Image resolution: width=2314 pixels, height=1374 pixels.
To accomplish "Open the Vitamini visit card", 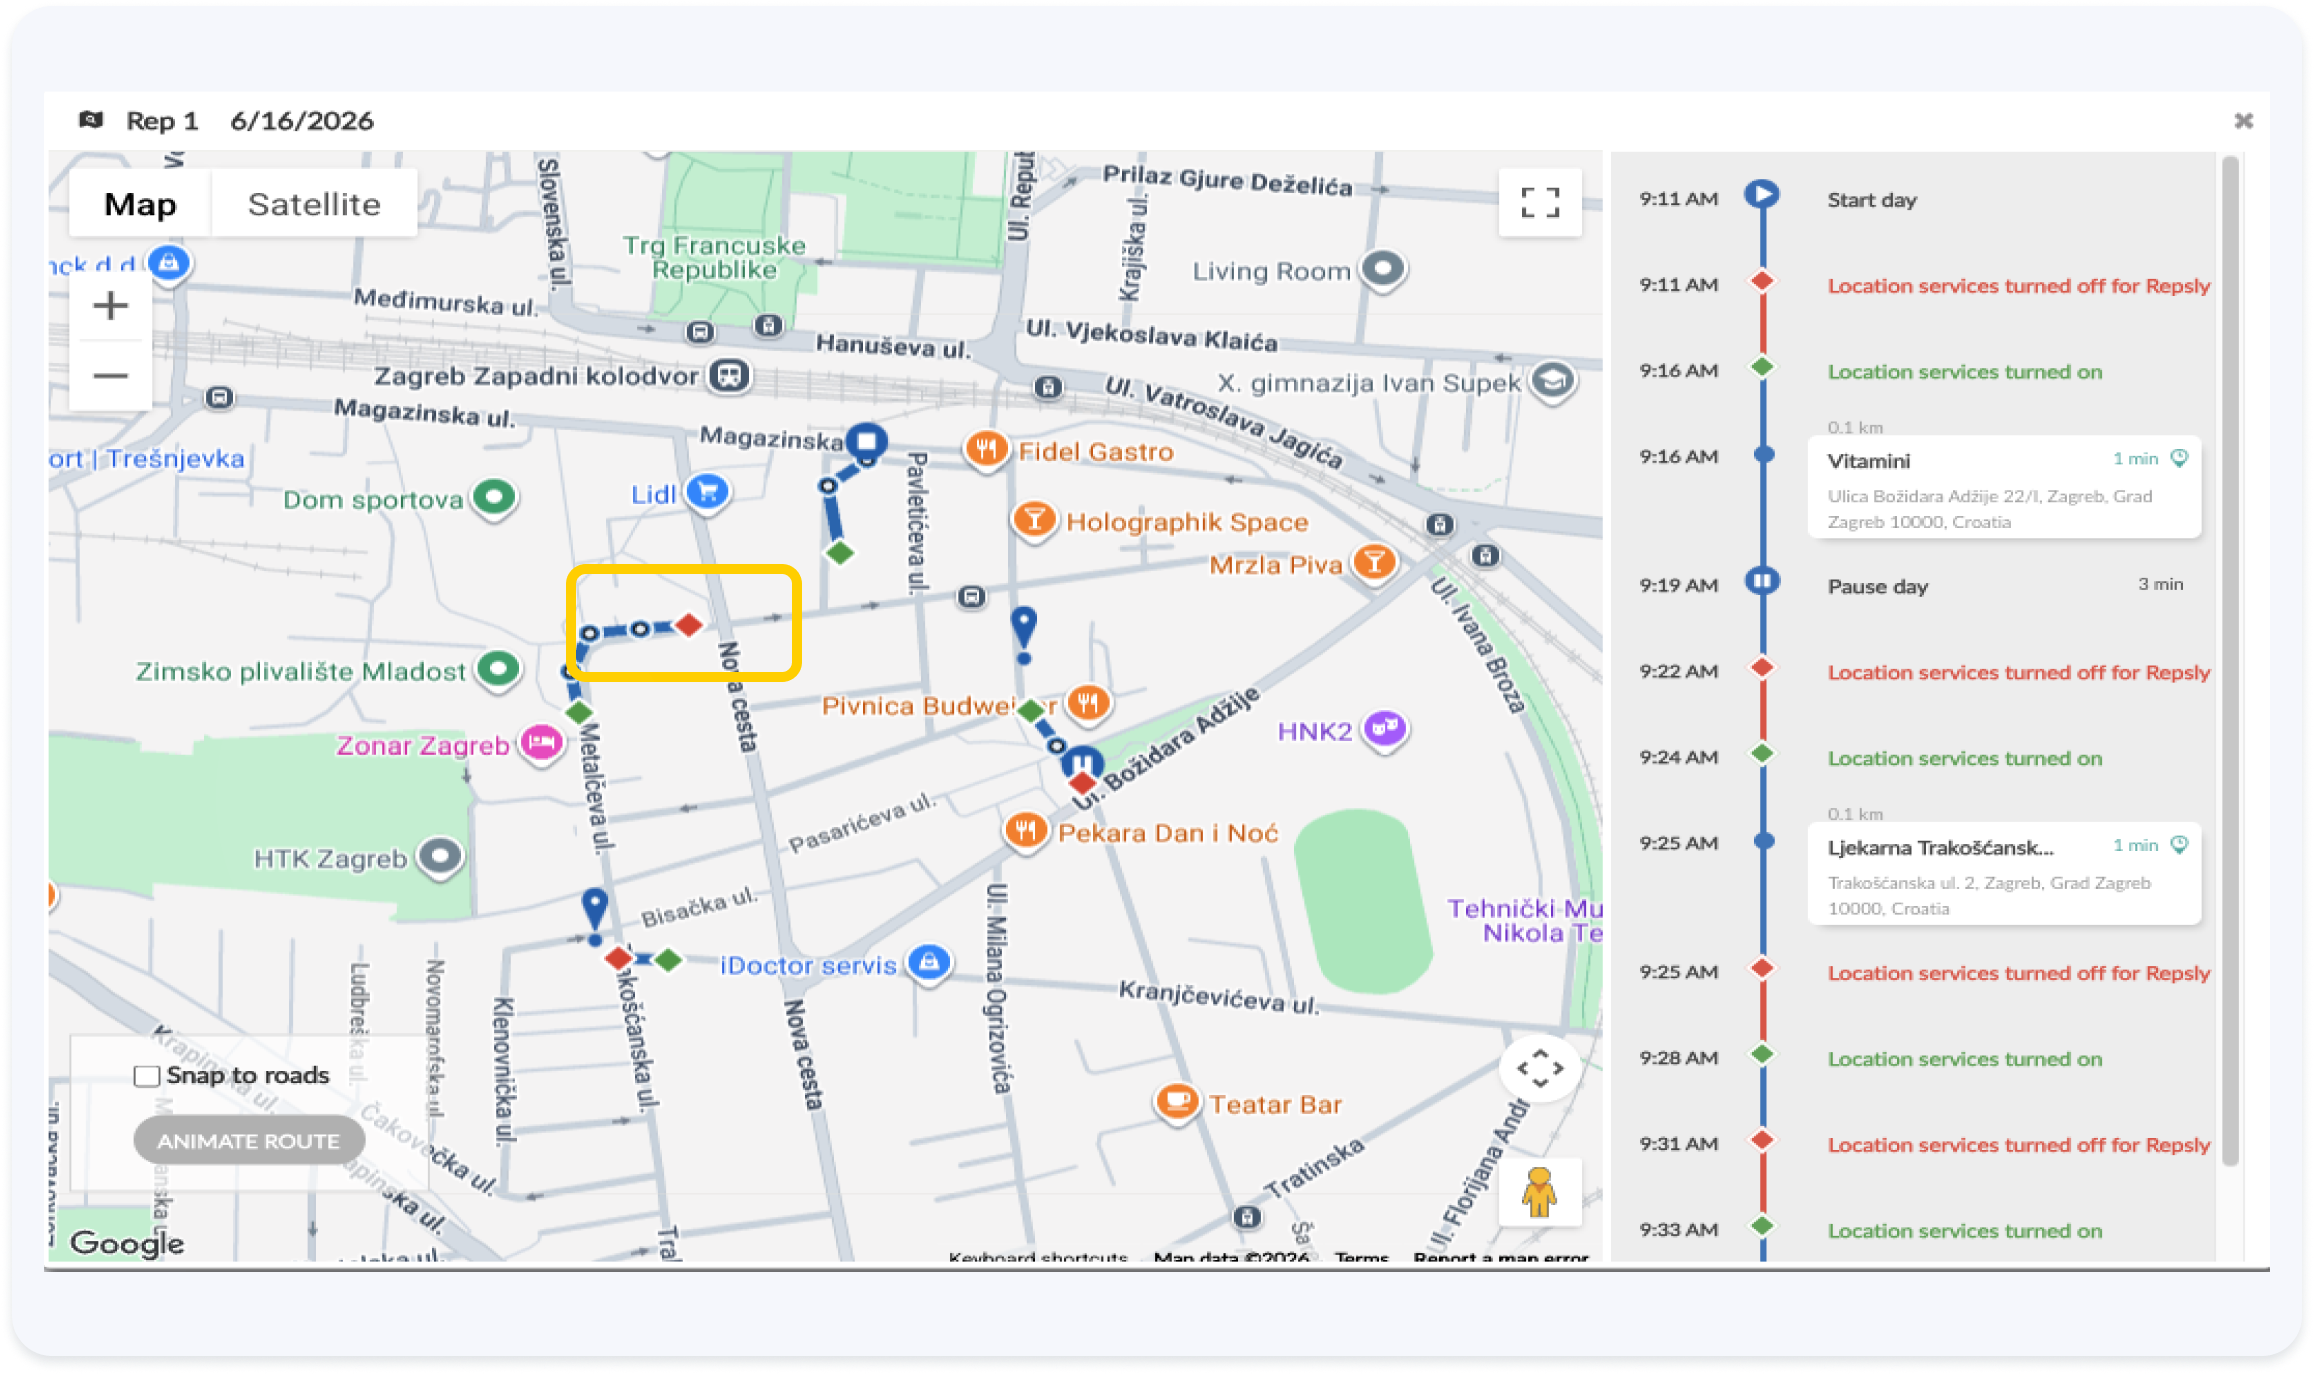I will coord(2004,488).
